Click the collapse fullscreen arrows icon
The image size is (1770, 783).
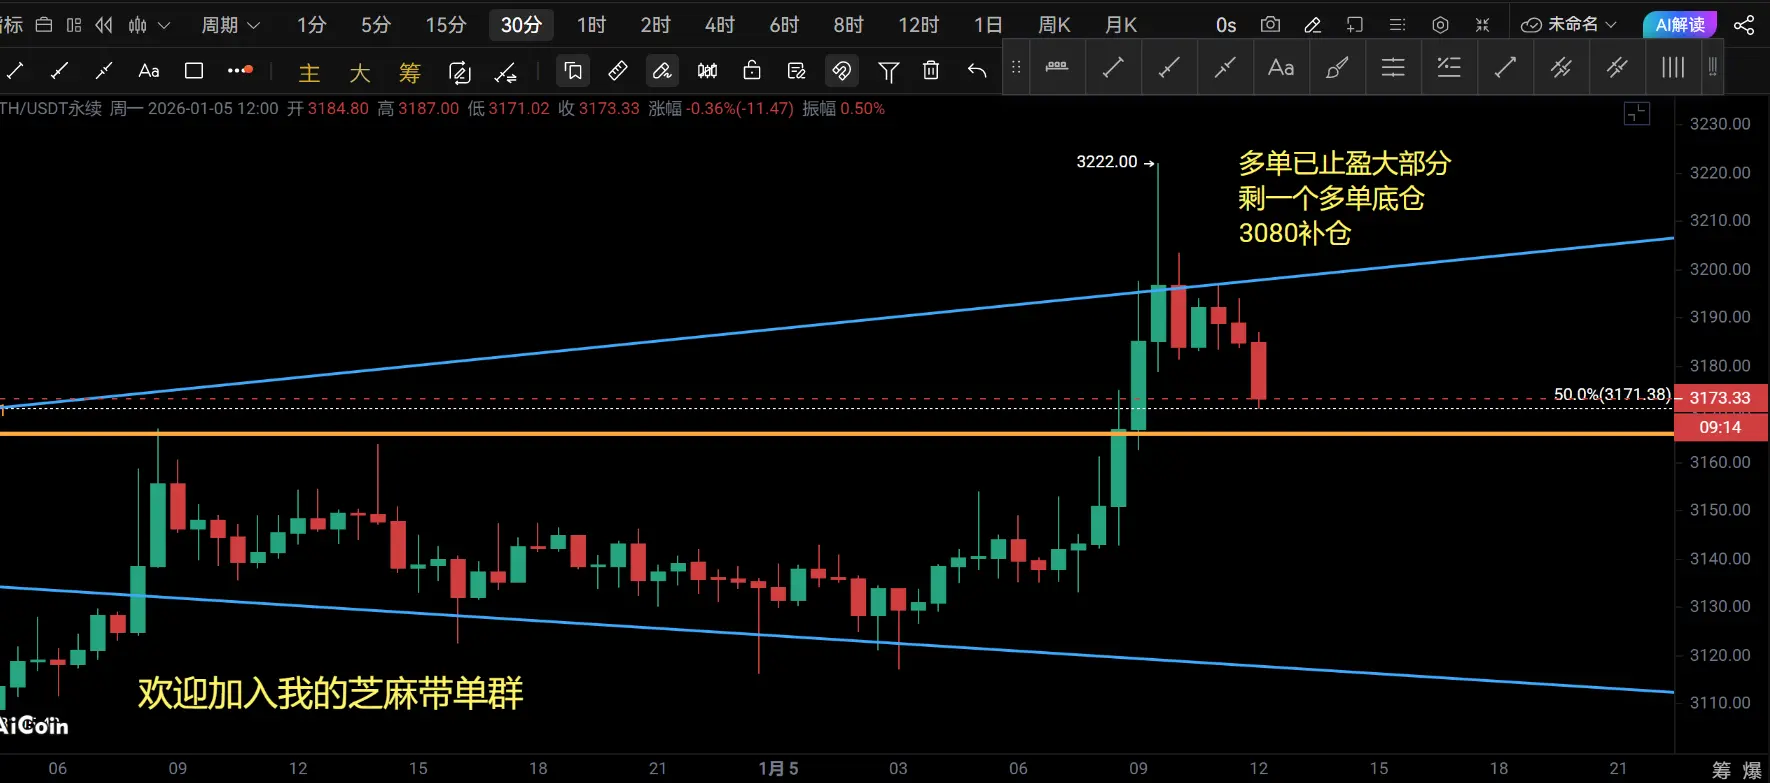coord(1483,25)
